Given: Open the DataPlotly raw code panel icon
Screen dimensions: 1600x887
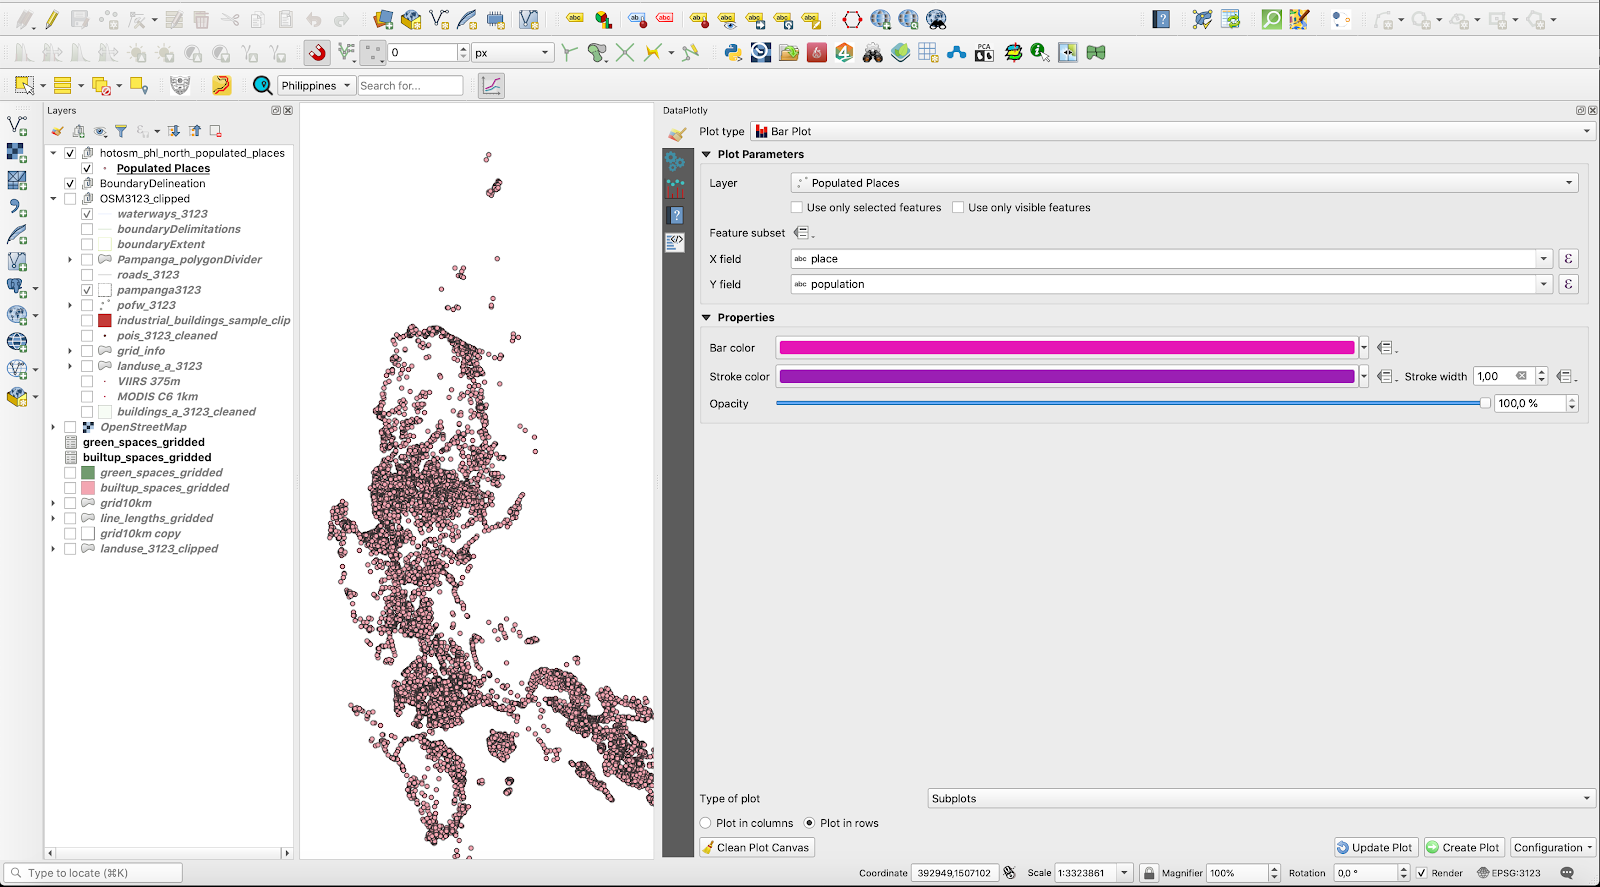Looking at the screenshot, I should (676, 241).
